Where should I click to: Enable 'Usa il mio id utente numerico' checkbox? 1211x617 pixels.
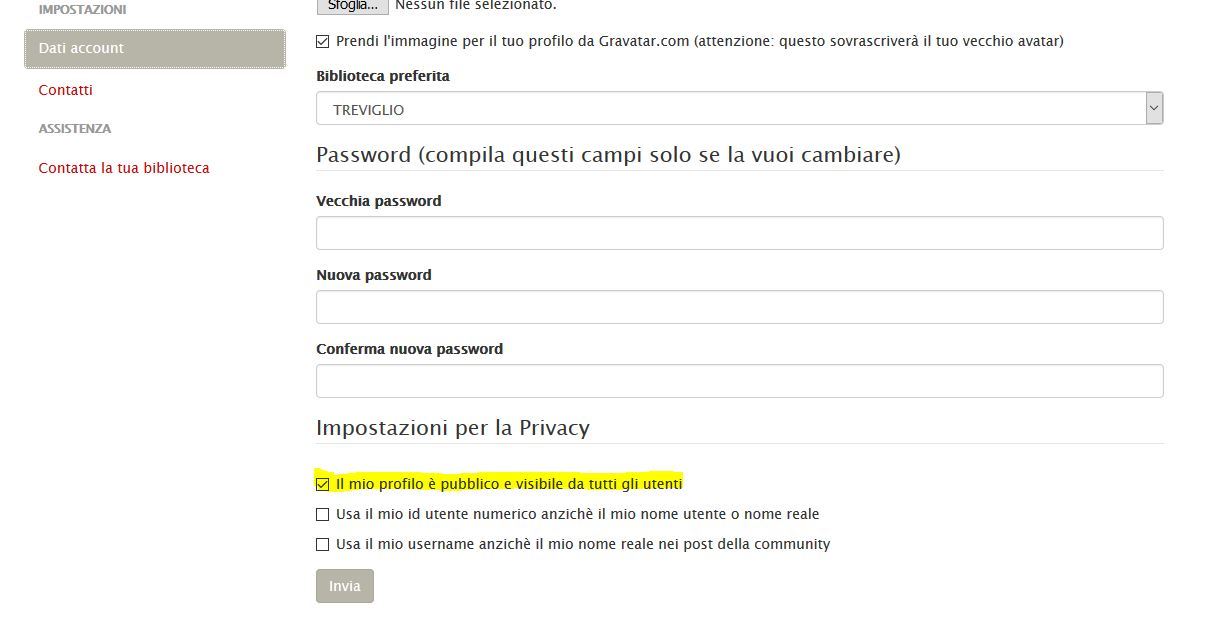coord(322,514)
